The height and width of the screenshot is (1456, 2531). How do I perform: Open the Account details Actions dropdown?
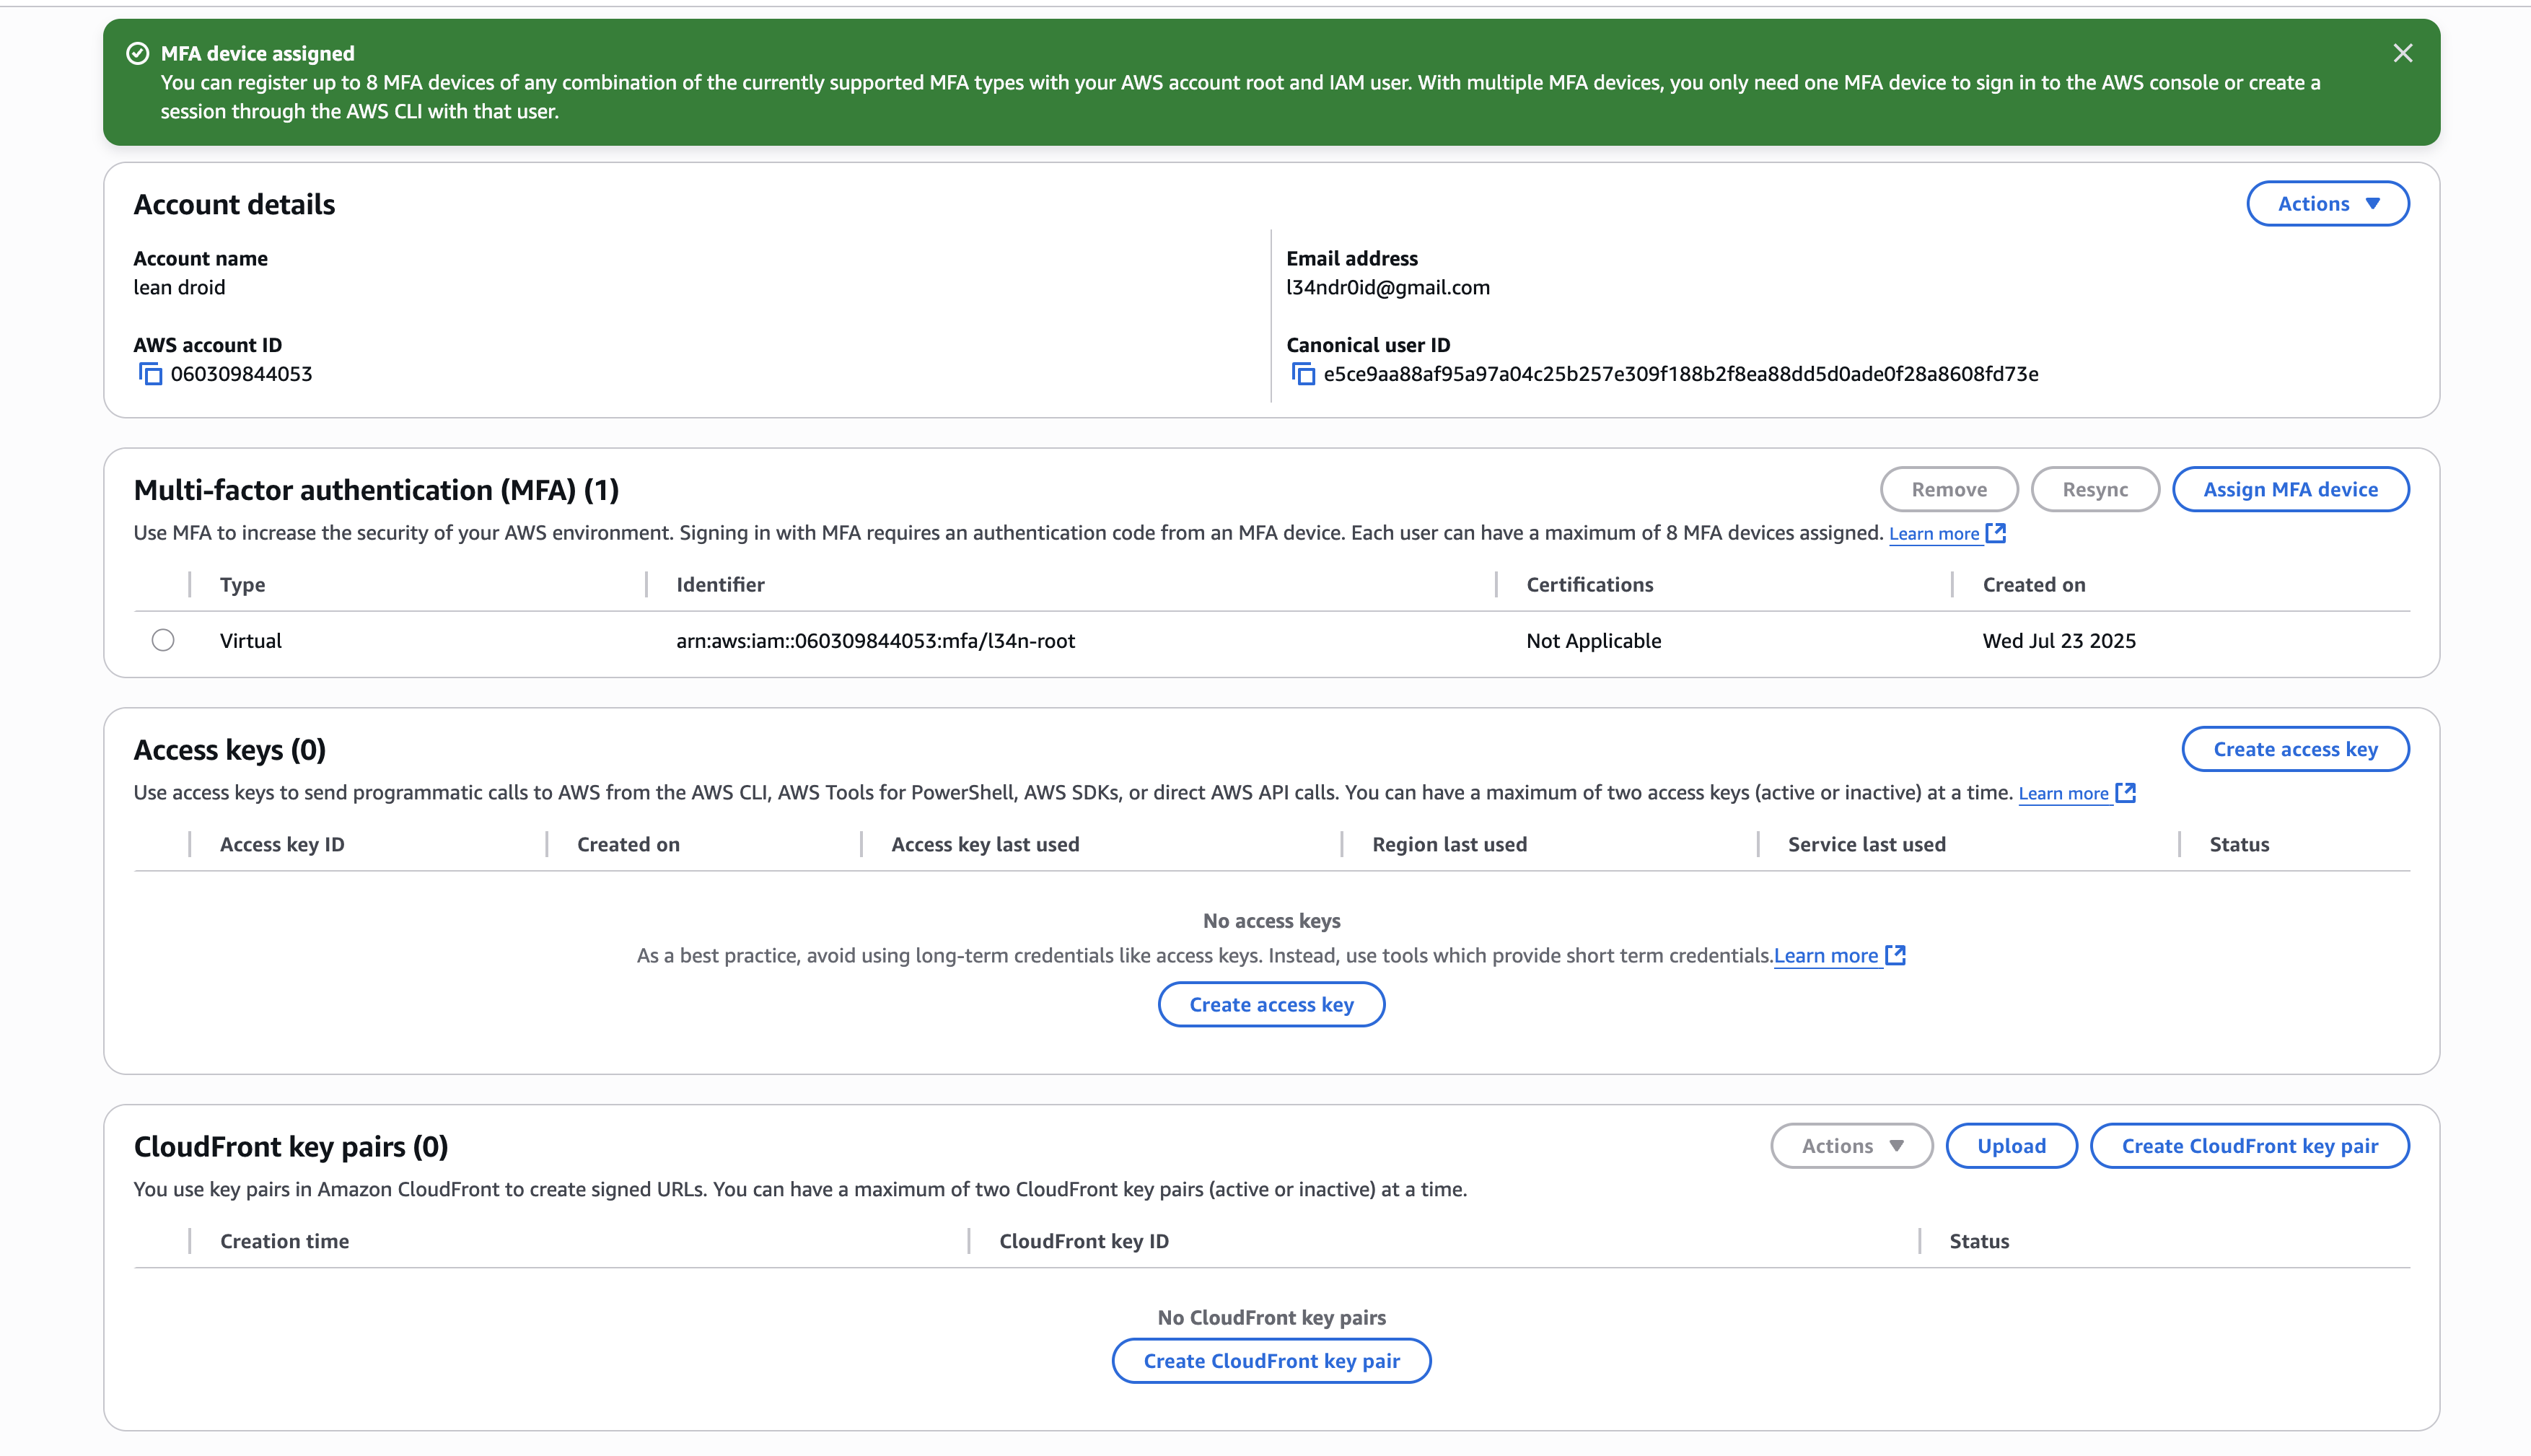[x=2327, y=204]
